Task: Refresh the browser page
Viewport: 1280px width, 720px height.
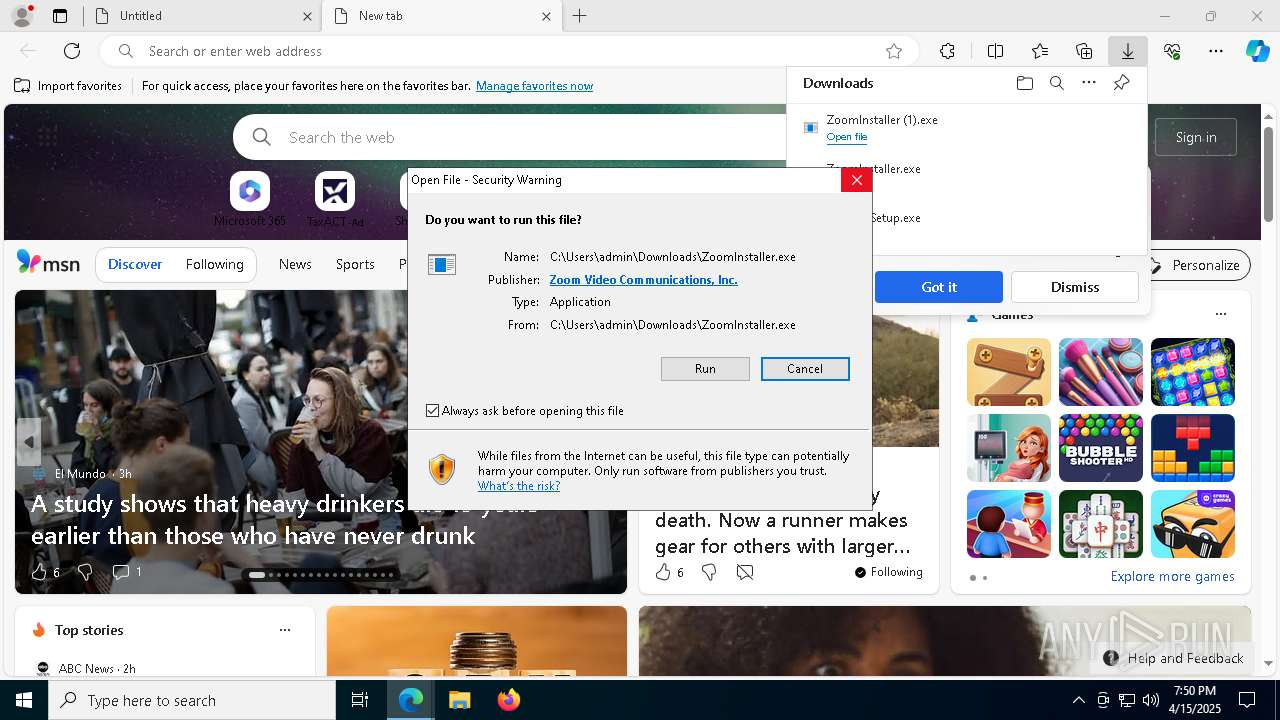Action: pos(72,51)
